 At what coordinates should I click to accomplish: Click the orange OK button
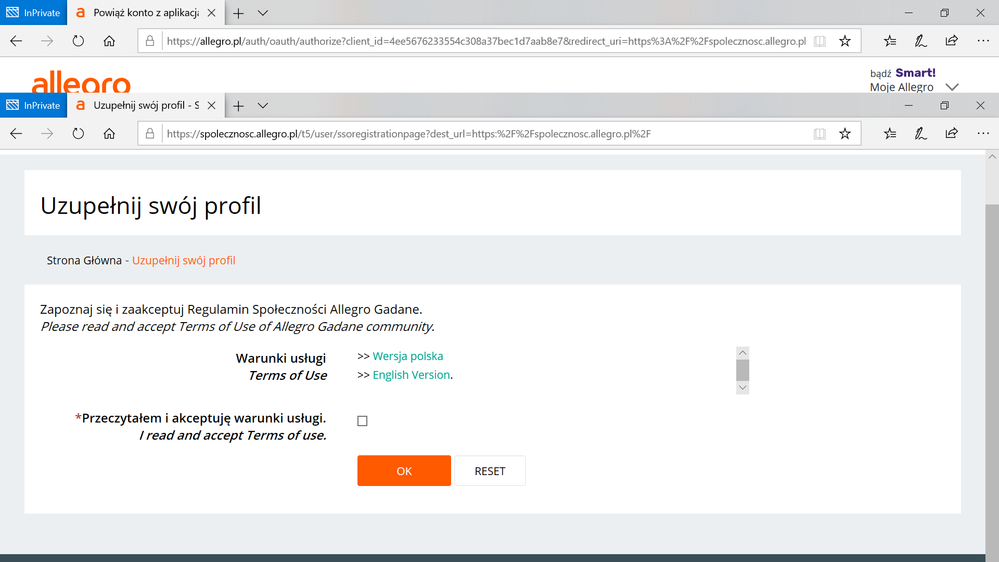(x=404, y=470)
